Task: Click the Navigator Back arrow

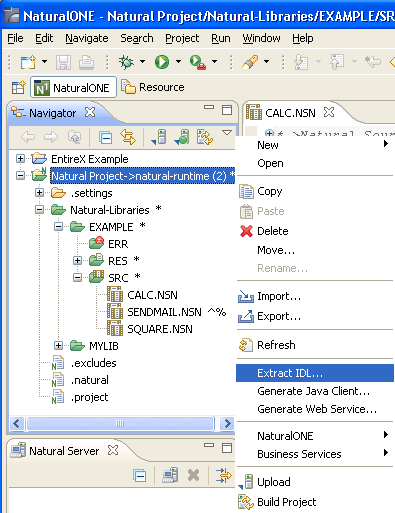Action: (x=28, y=137)
